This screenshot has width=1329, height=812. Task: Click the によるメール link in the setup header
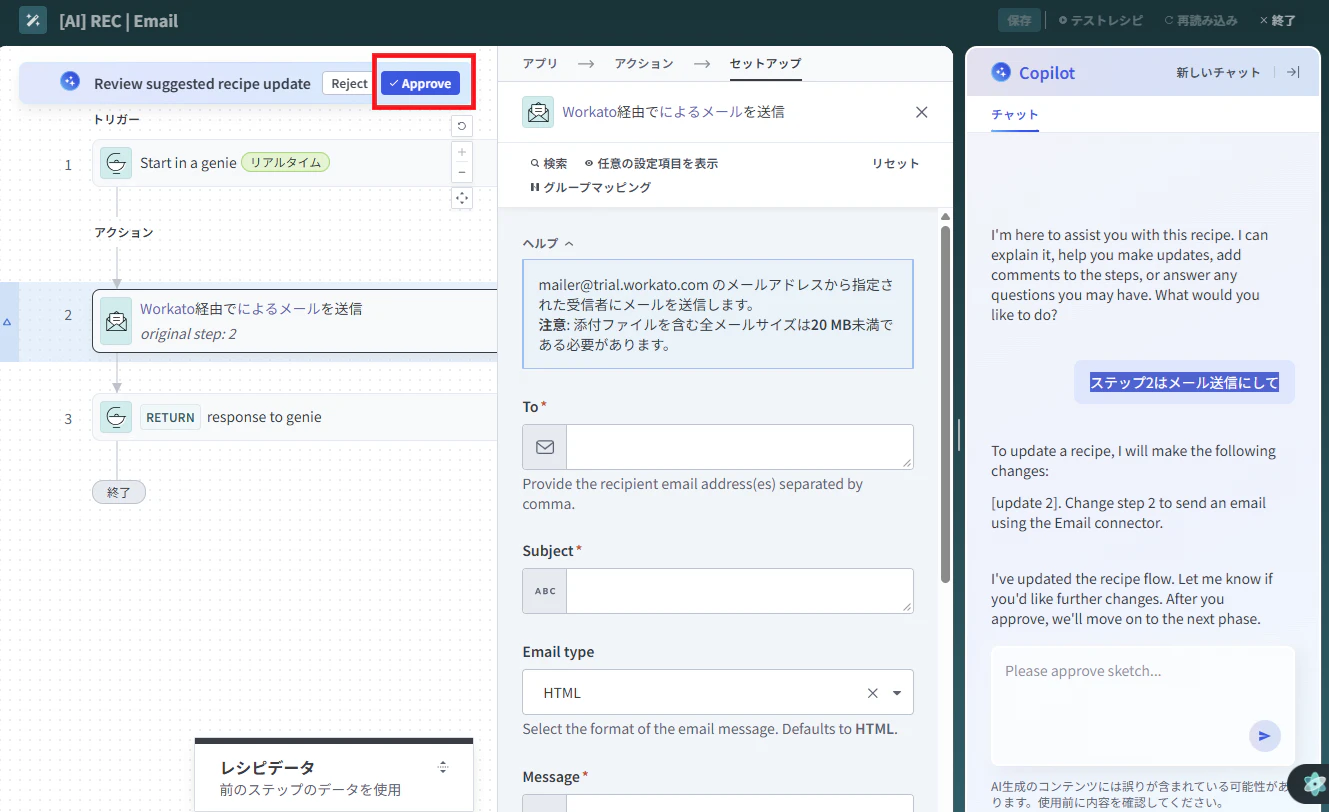(700, 112)
